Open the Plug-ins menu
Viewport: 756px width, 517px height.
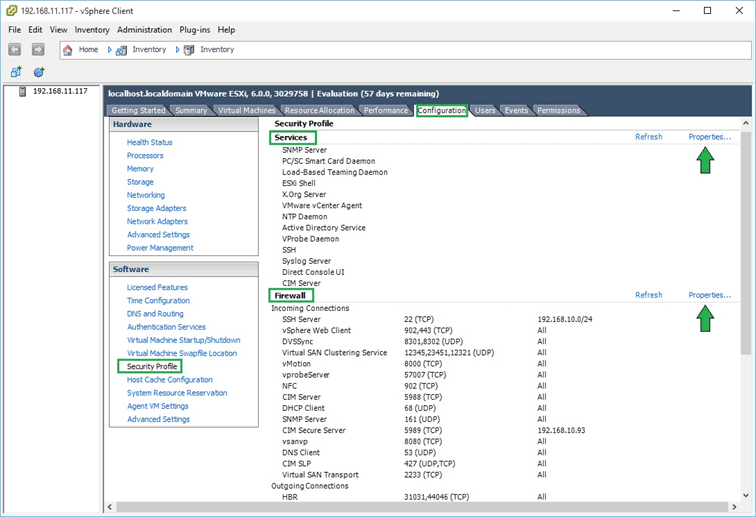[195, 30]
